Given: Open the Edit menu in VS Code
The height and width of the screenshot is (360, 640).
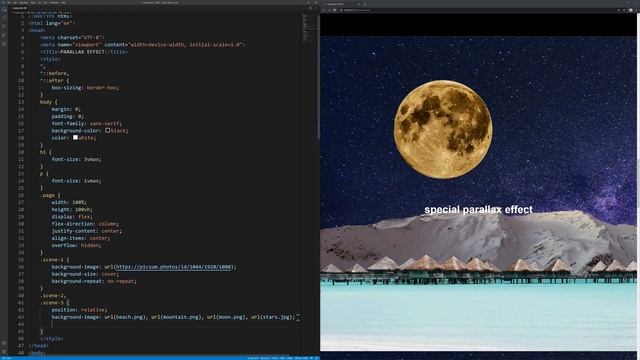Looking at the screenshot, I should click(15, 2).
